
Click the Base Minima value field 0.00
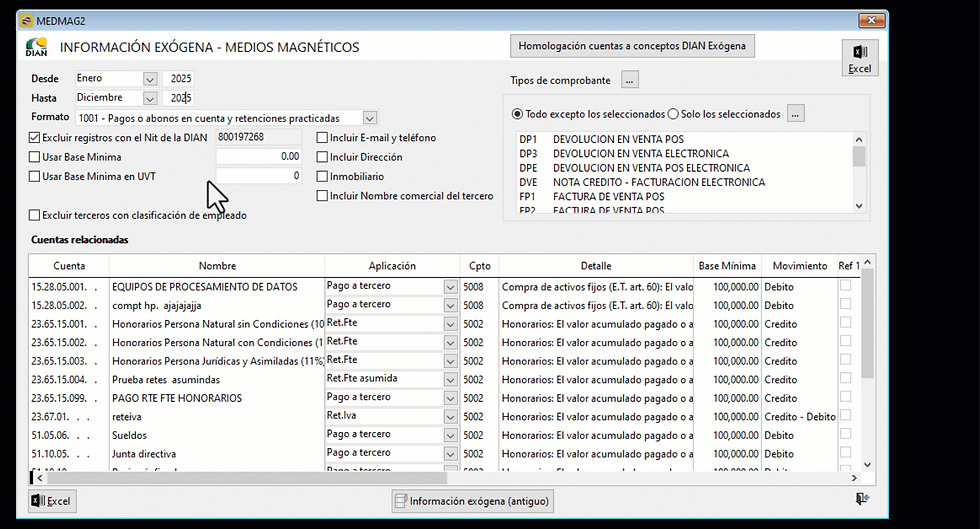coord(259,156)
